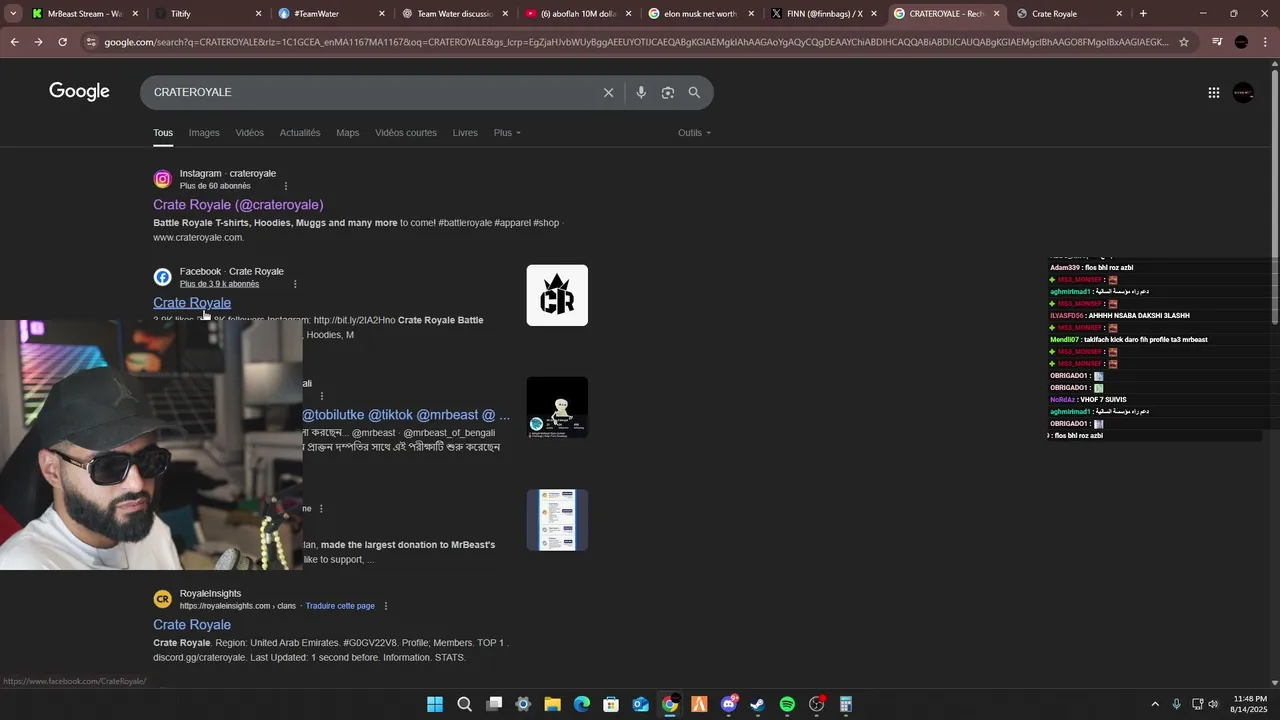Go to the Google logo homepage

(79, 92)
